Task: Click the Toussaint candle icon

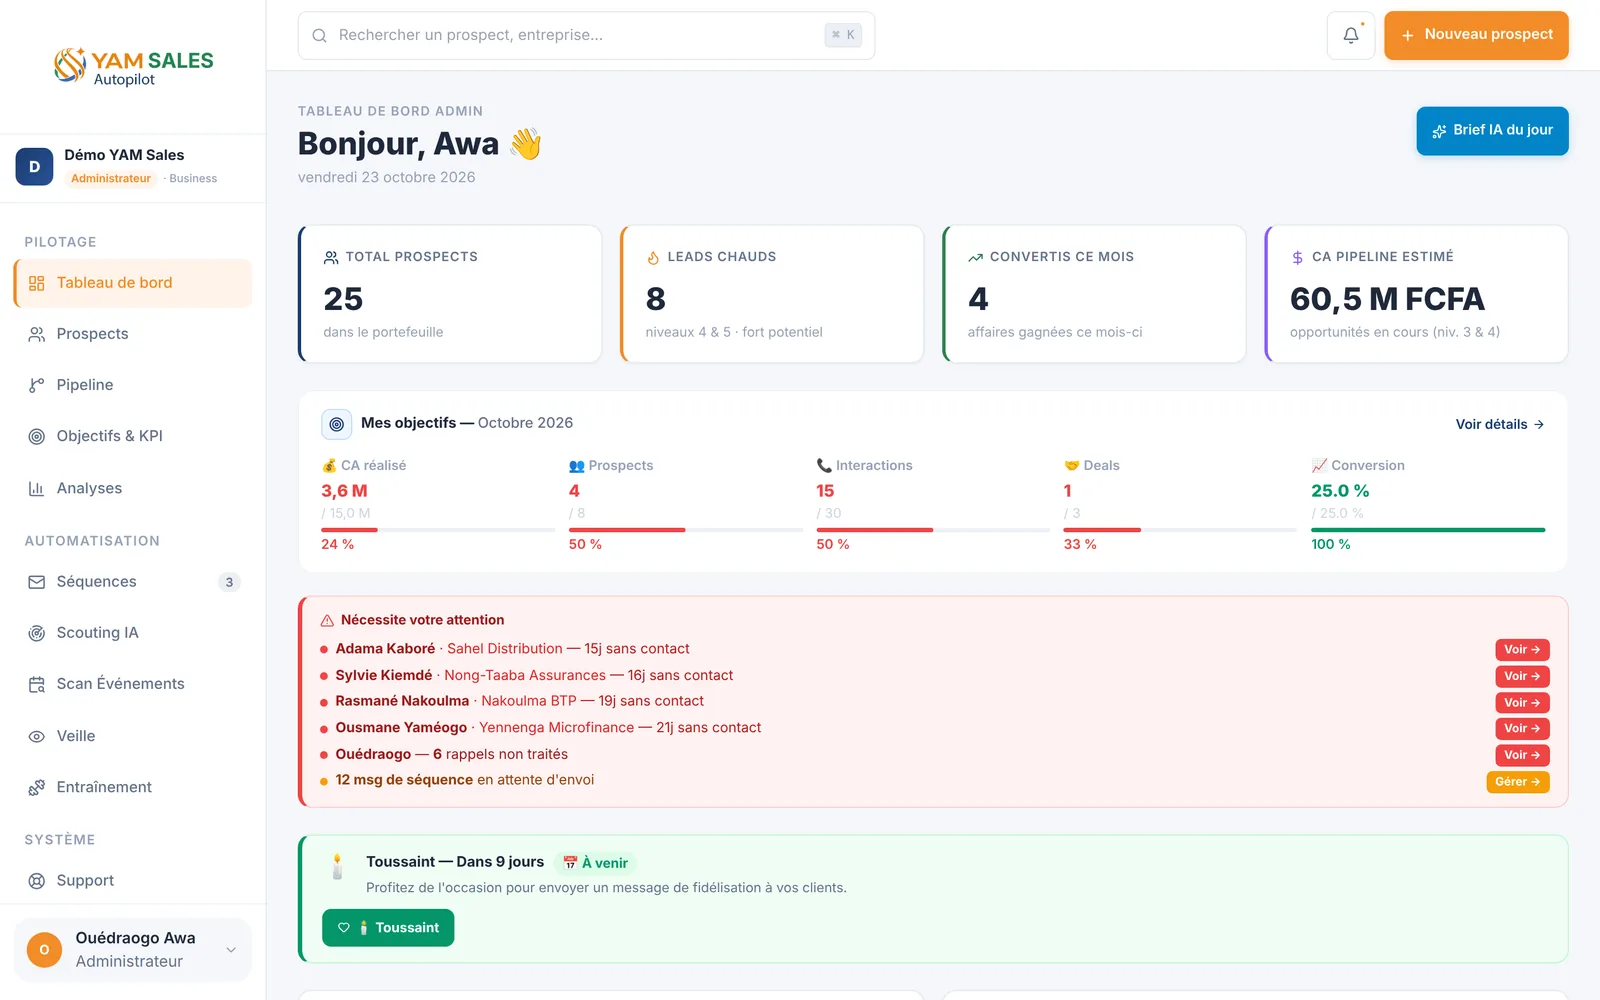Action: 337,866
